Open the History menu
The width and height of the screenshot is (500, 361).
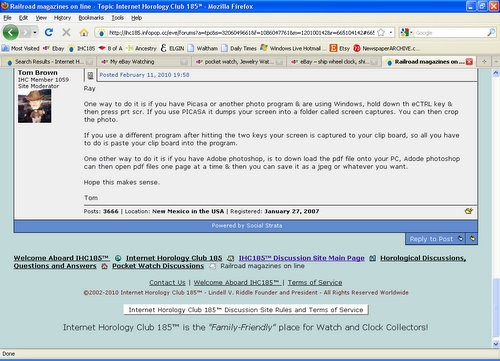click(62, 18)
